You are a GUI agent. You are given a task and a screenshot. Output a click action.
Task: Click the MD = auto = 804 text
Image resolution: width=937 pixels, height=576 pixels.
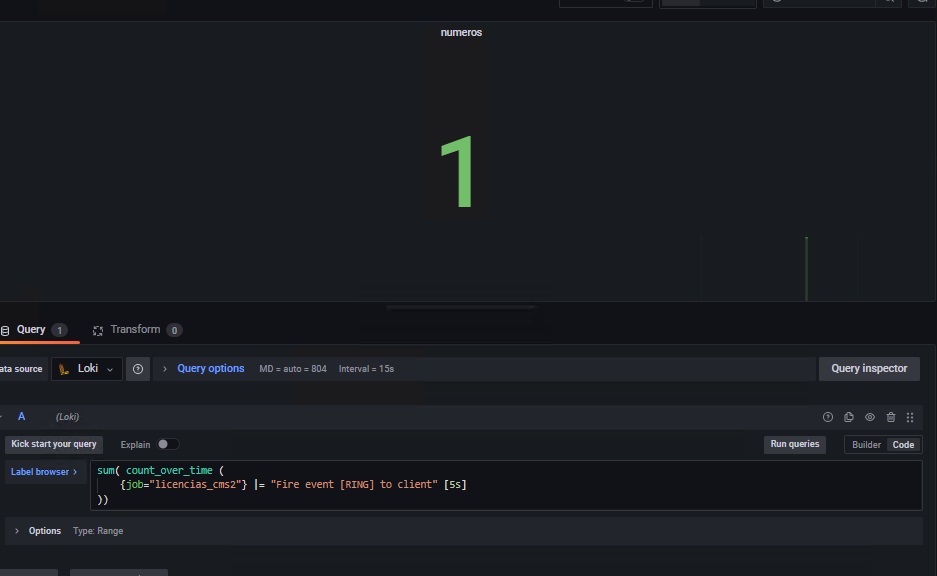point(293,369)
